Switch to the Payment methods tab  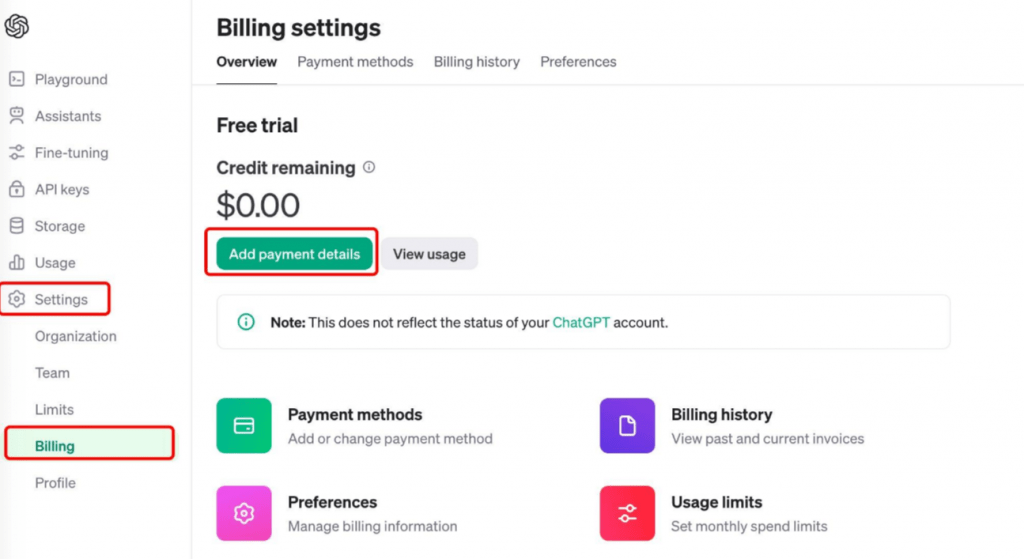click(355, 62)
